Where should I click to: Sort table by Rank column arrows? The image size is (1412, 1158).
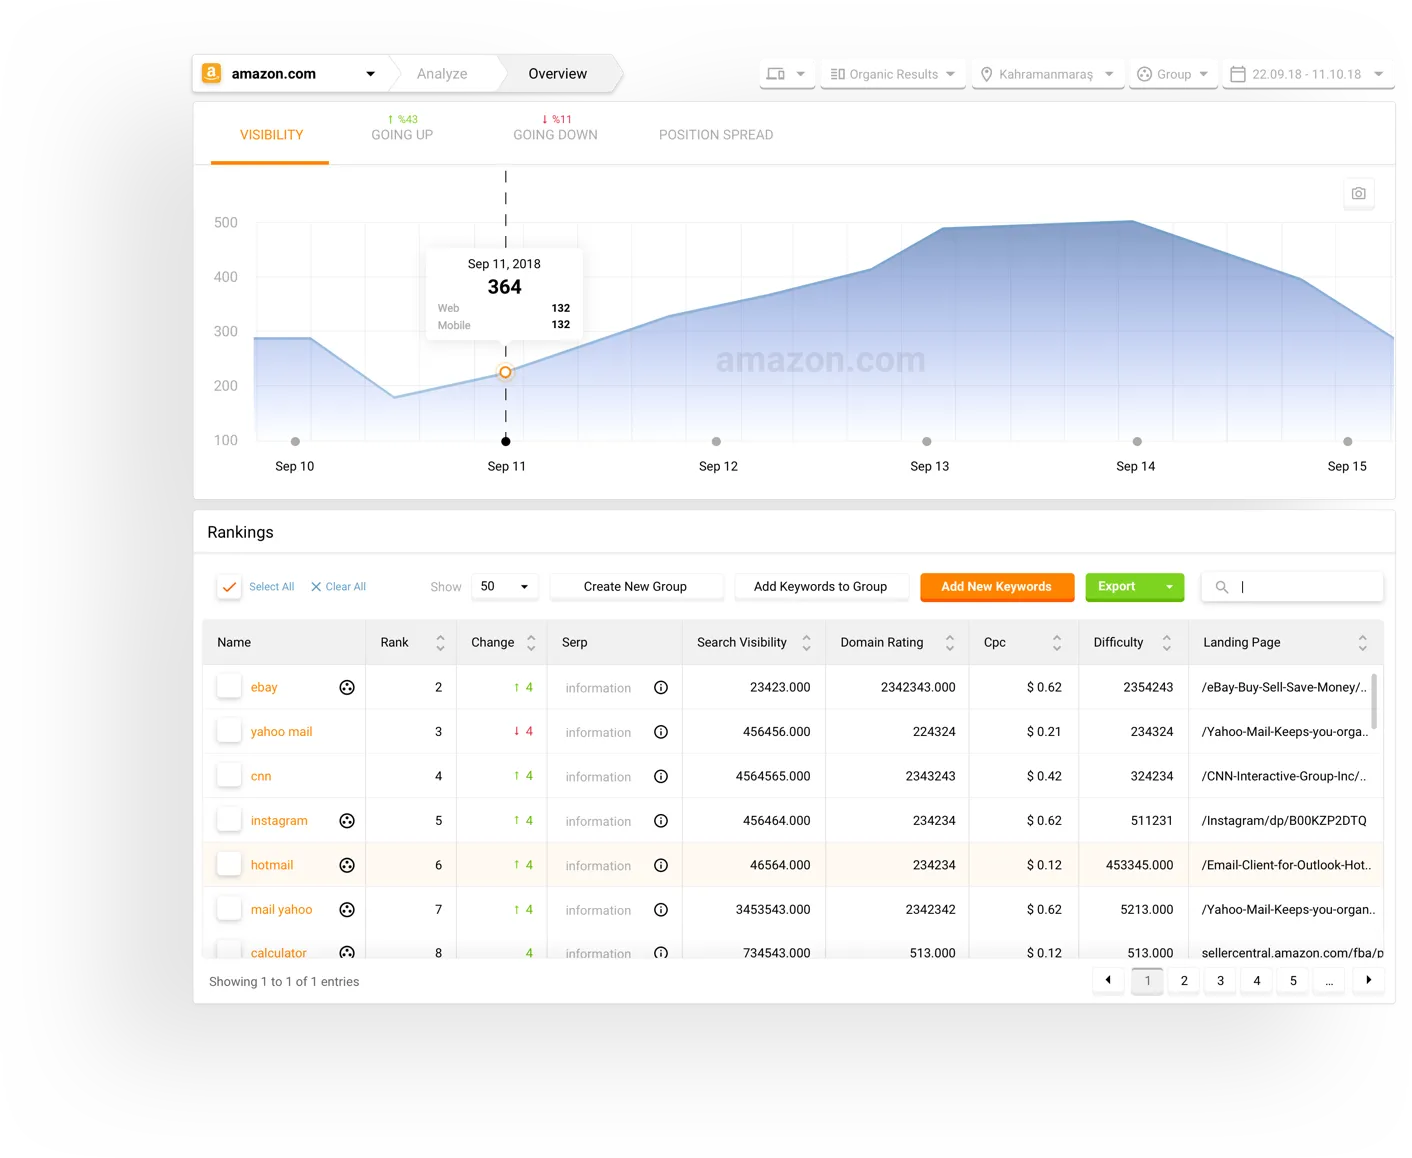440,643
